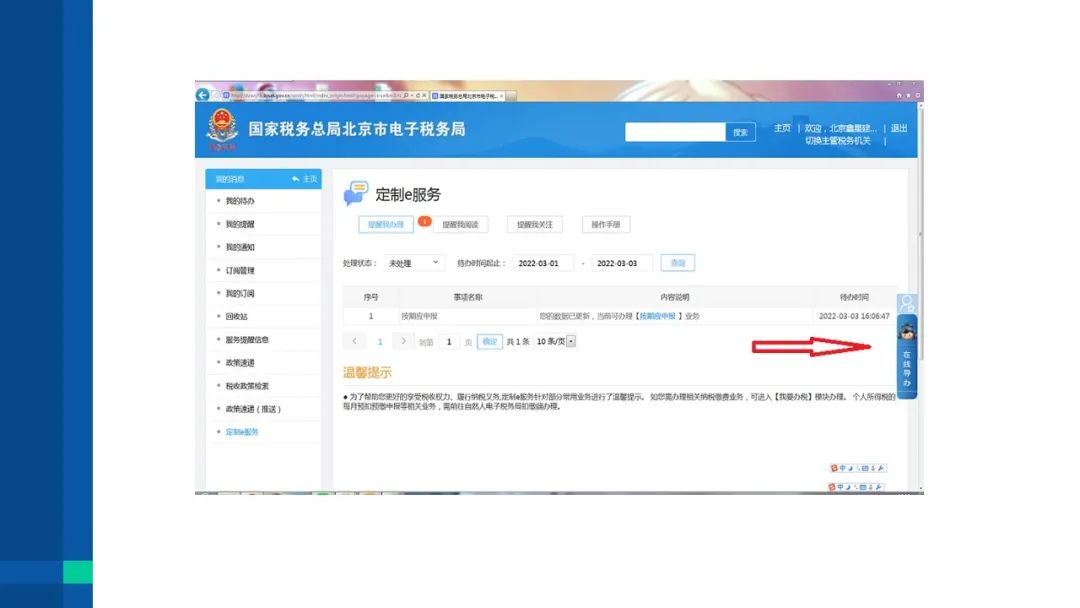Click the 定制e服务 chat bubble icon
The height and width of the screenshot is (608, 1080).
[355, 193]
